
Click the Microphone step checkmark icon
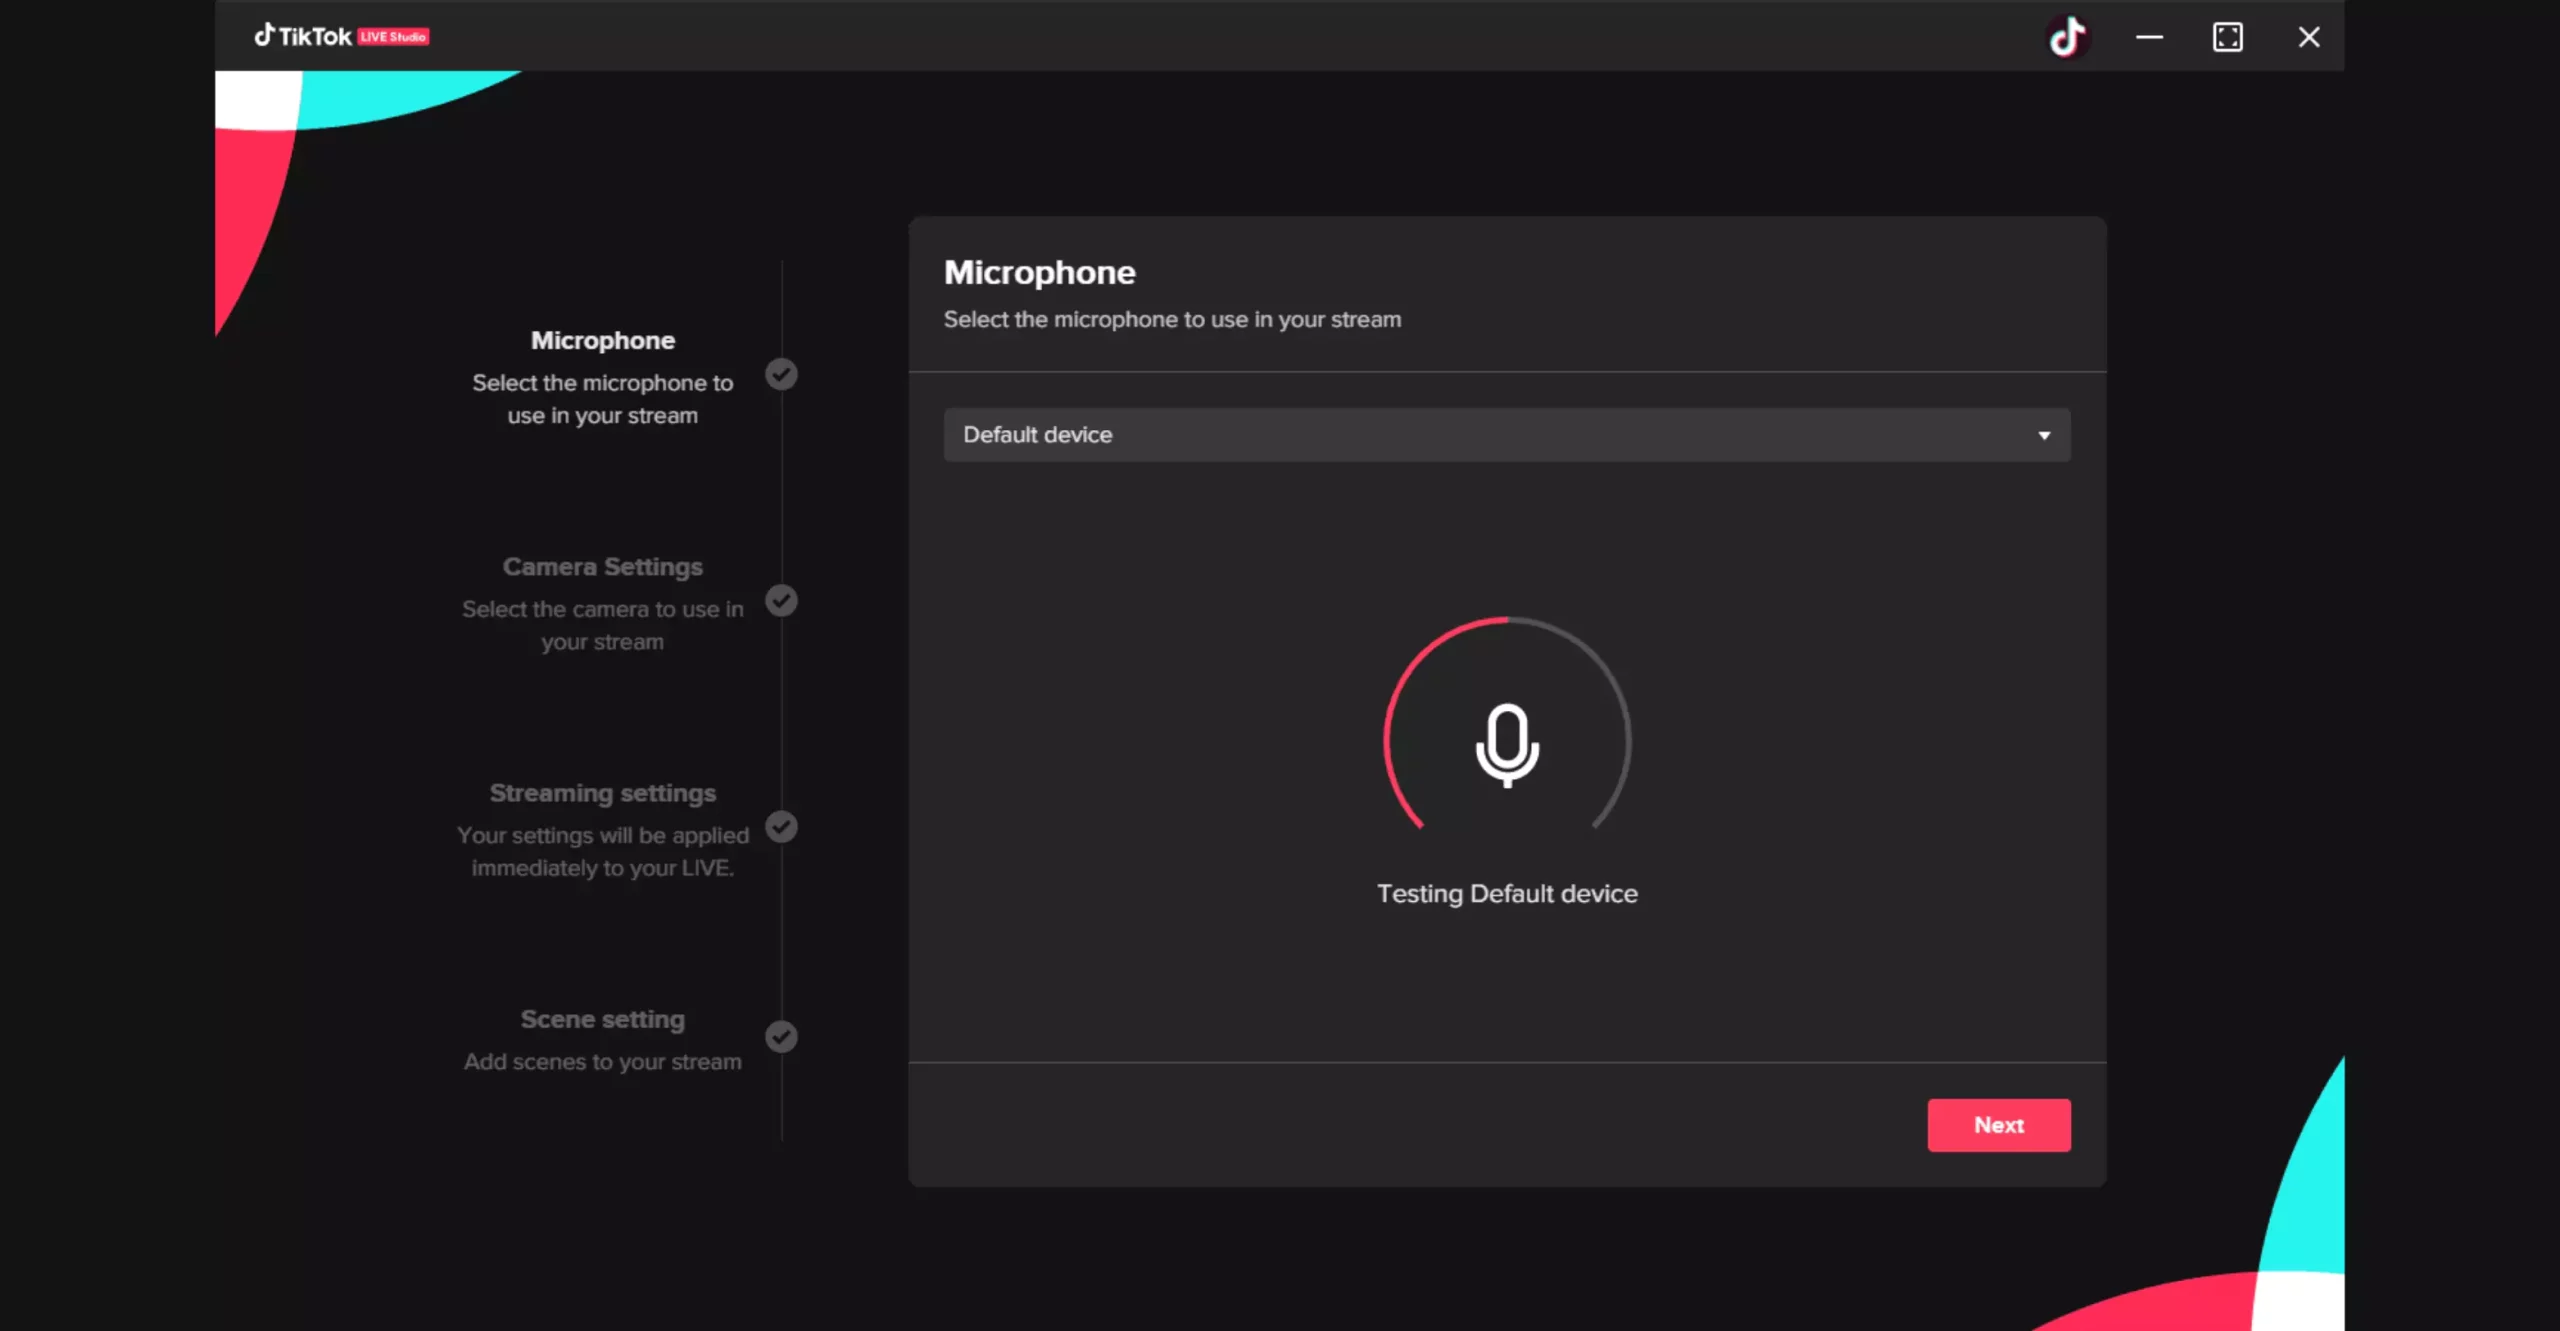(x=781, y=375)
